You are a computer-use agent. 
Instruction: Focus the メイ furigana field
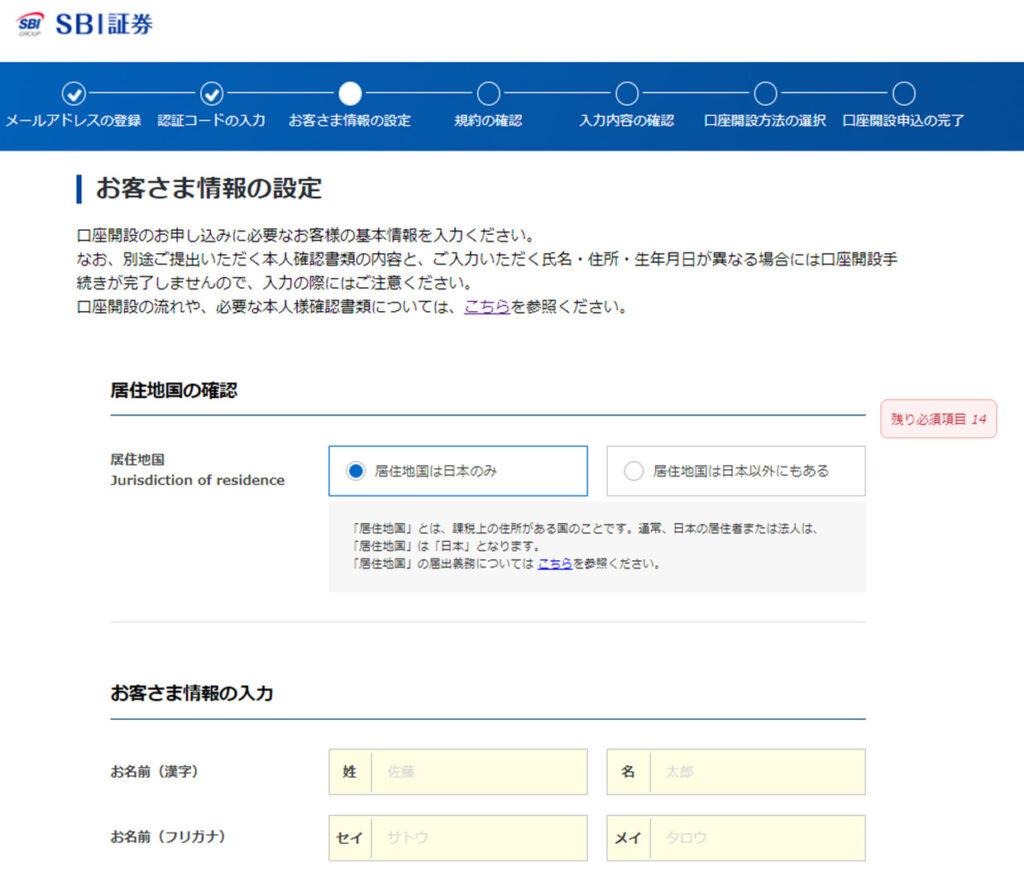tap(736, 838)
